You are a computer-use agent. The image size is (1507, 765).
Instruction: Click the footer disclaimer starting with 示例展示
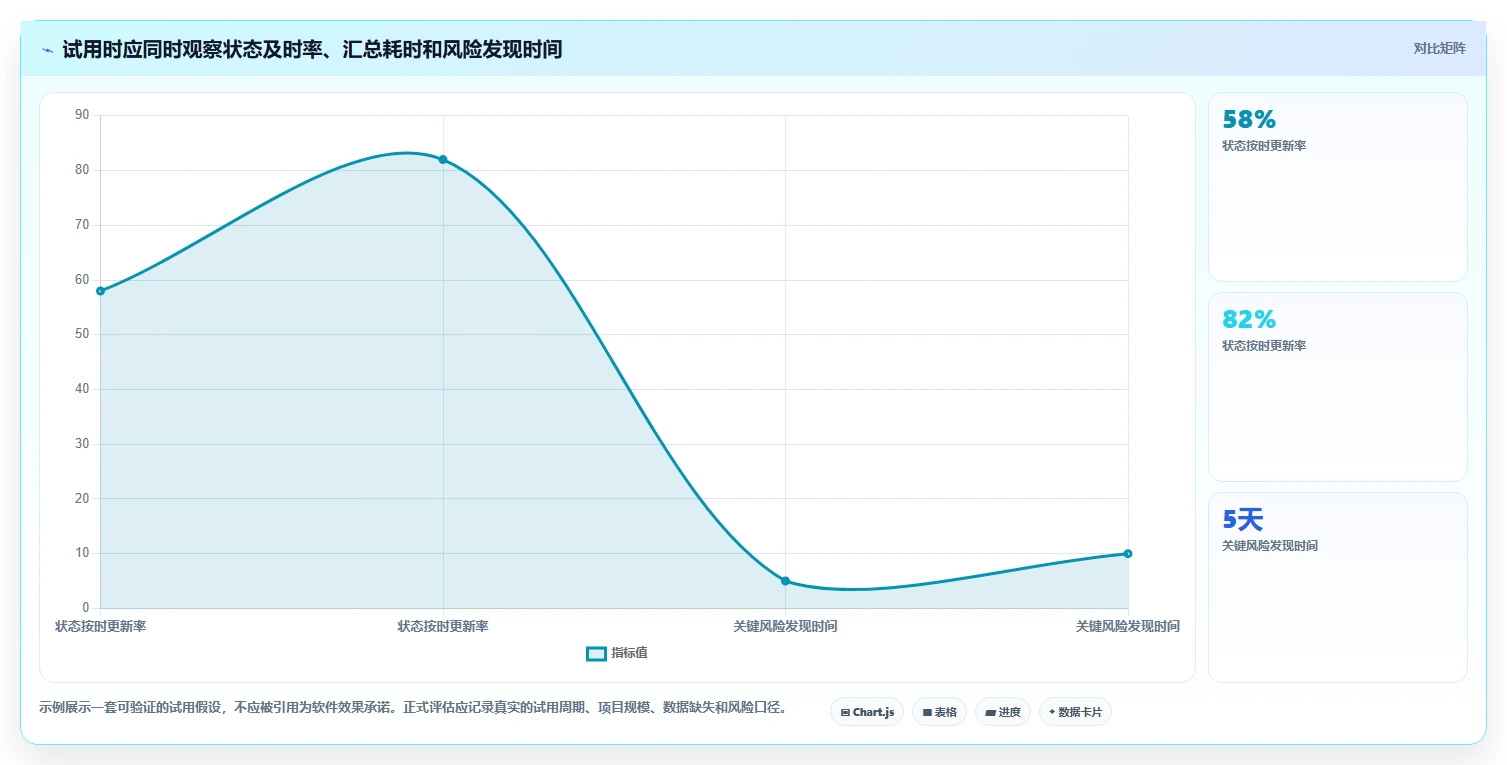pos(413,707)
